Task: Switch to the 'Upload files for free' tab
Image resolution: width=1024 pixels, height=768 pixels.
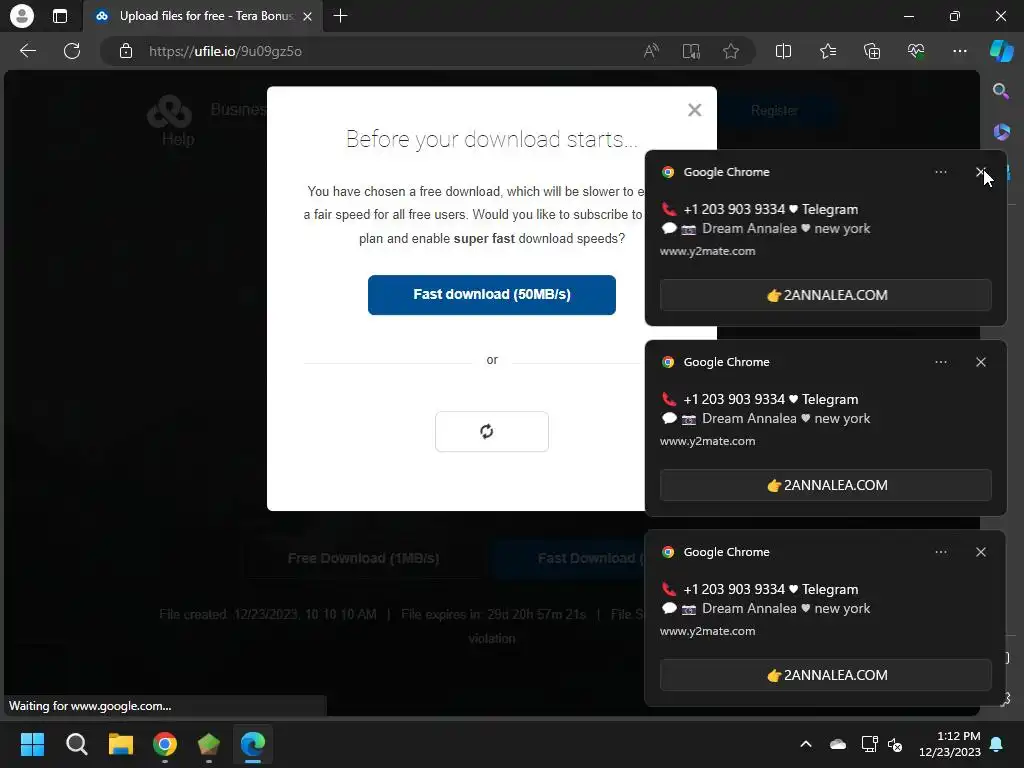Action: tap(202, 16)
